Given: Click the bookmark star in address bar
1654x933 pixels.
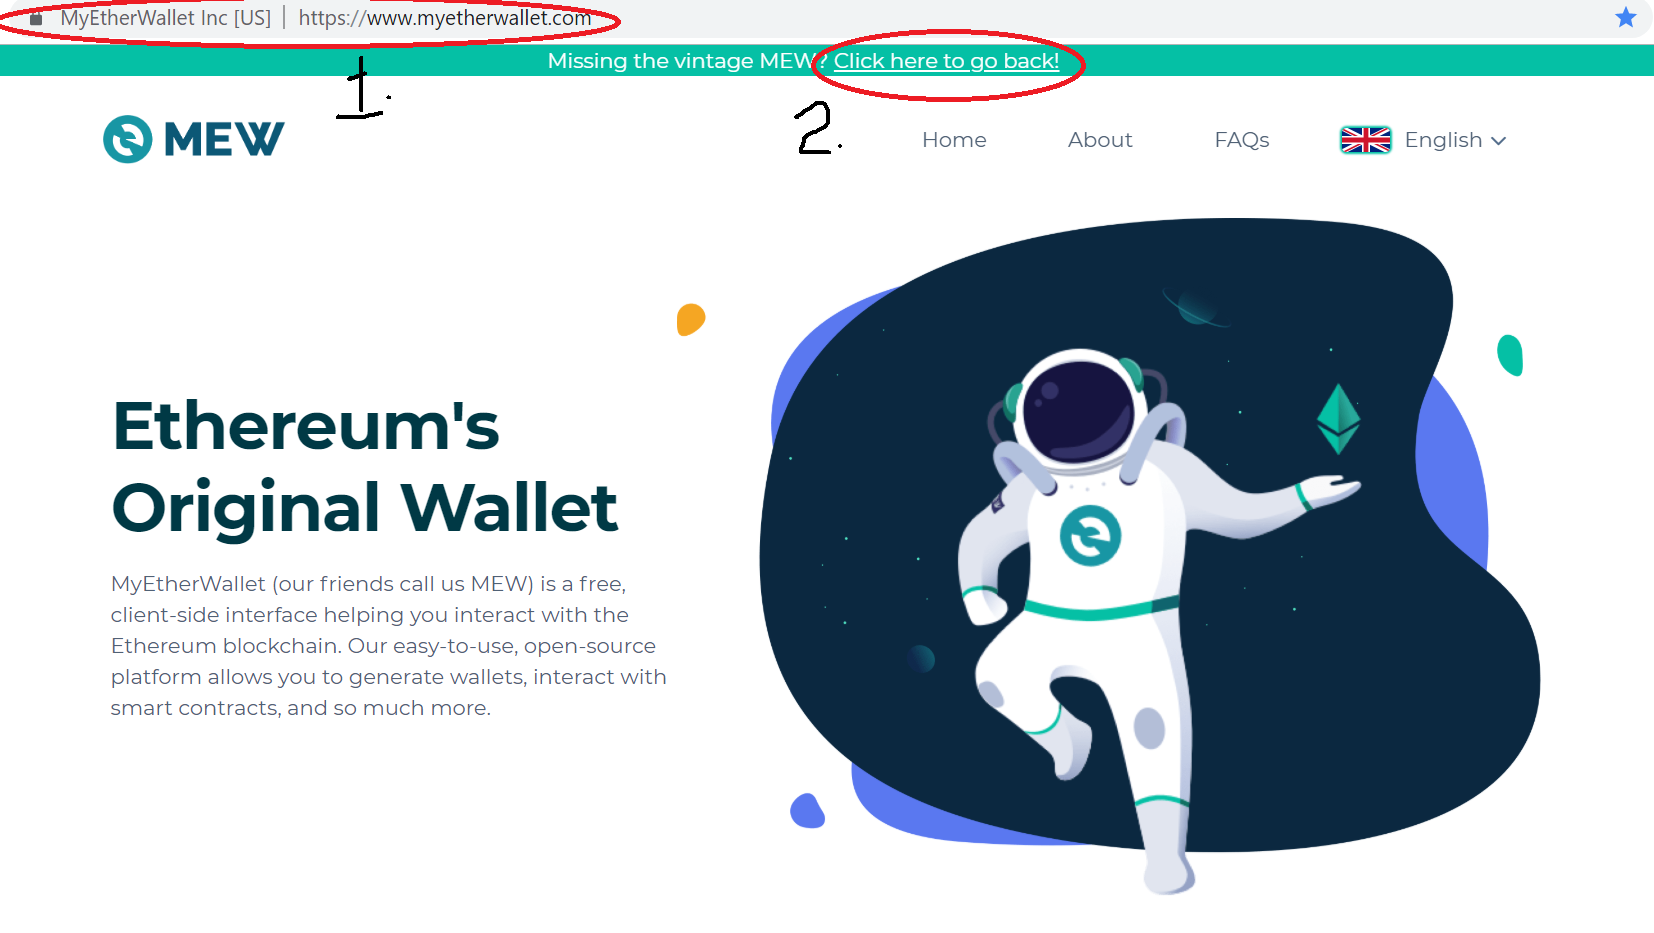Looking at the screenshot, I should [x=1626, y=17].
